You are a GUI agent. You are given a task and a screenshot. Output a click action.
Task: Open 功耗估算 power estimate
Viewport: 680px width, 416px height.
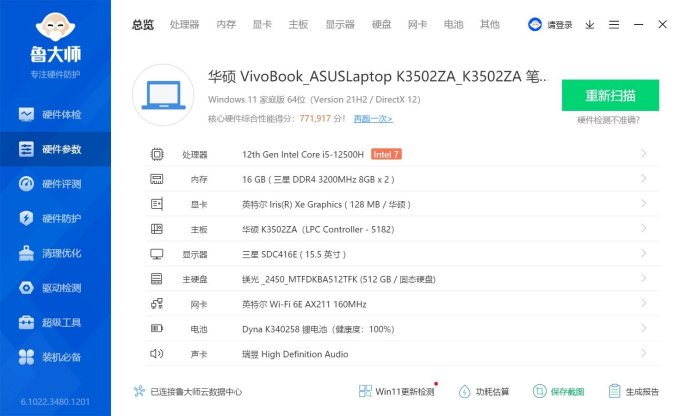click(x=484, y=391)
